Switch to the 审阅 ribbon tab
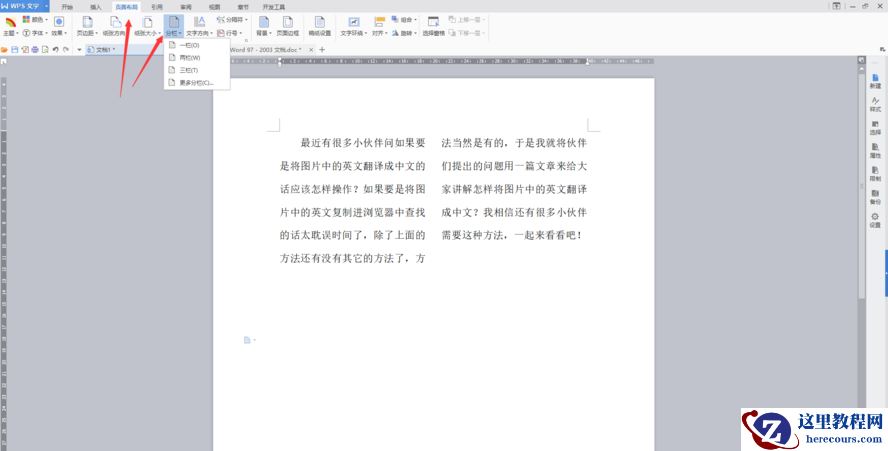The height and width of the screenshot is (451, 888). pos(186,7)
